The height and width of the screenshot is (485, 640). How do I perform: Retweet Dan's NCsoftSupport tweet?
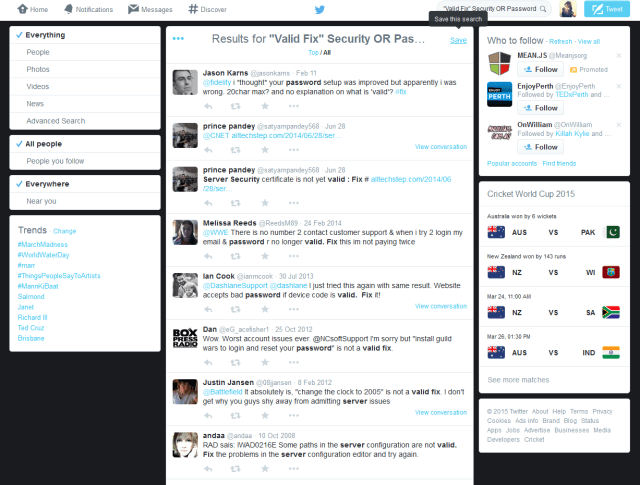pos(236,363)
